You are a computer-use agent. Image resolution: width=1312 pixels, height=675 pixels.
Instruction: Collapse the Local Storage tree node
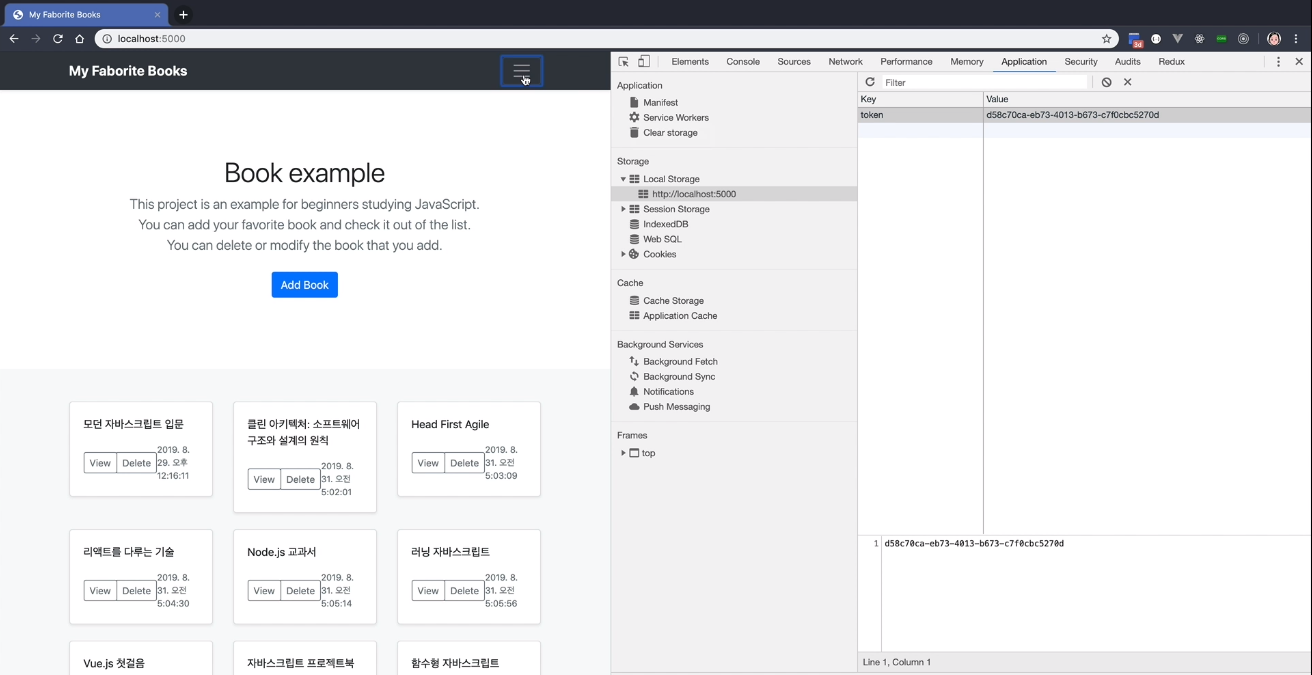click(x=623, y=179)
